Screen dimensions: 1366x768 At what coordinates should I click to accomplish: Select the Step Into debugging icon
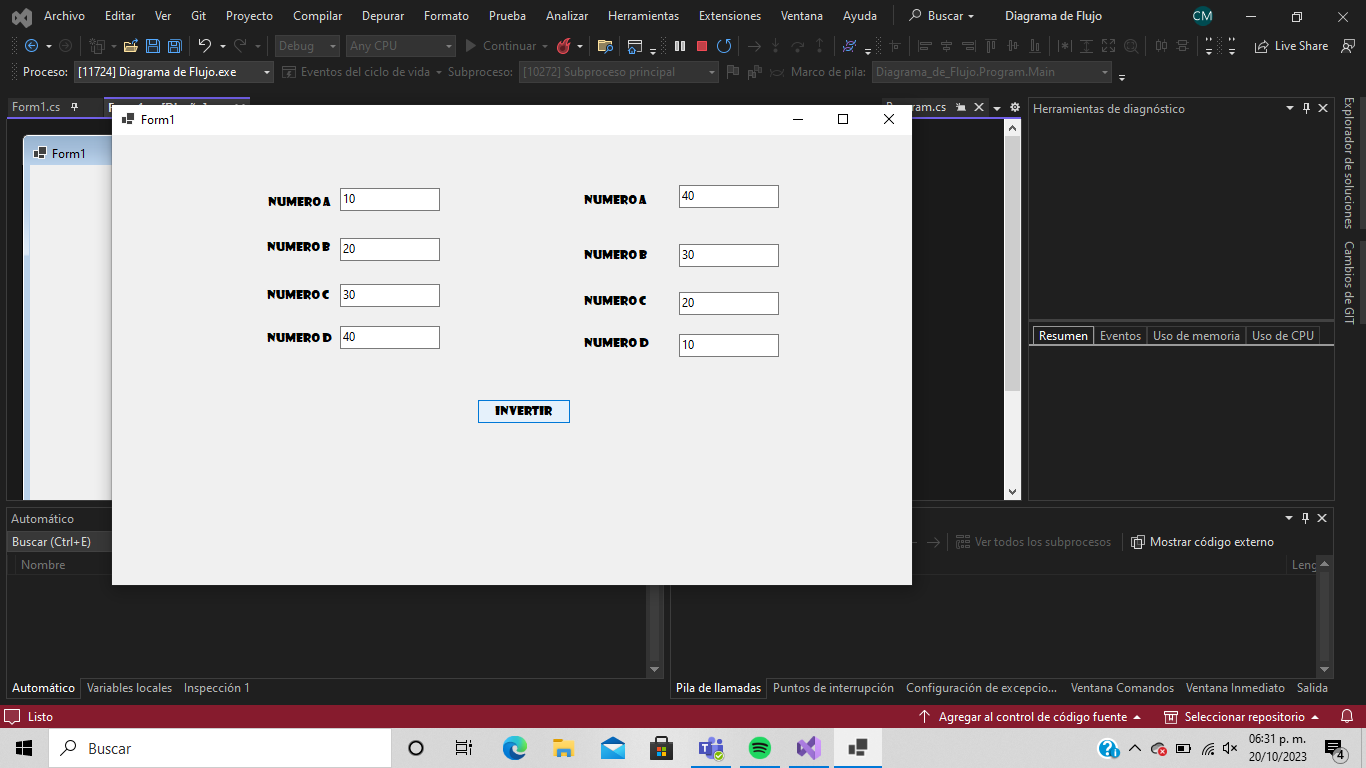(x=775, y=46)
